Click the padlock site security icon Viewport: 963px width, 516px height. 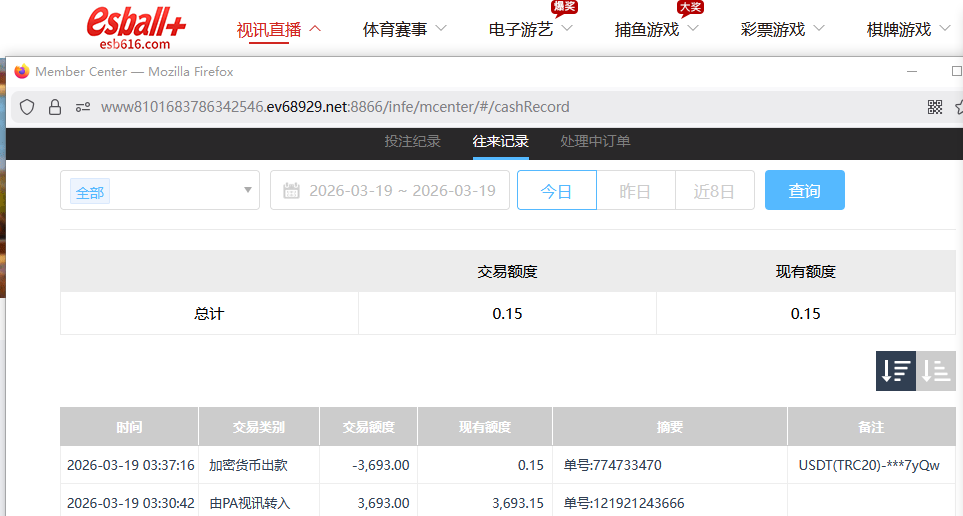click(55, 107)
